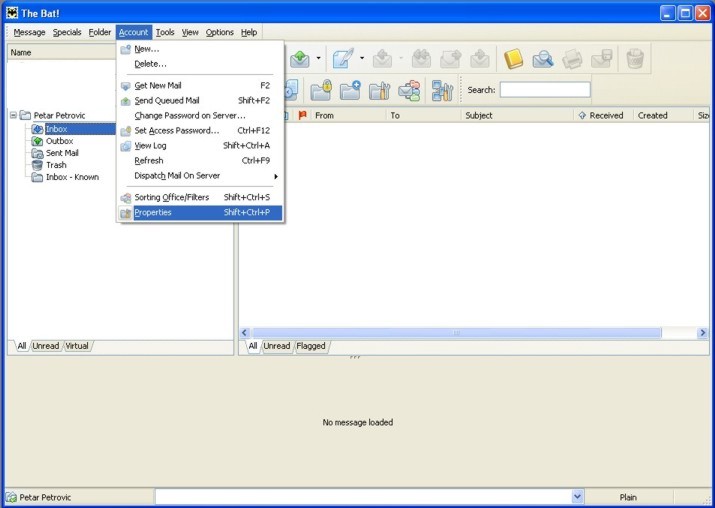Click the grayed Reply to All icon

[x=421, y=59]
